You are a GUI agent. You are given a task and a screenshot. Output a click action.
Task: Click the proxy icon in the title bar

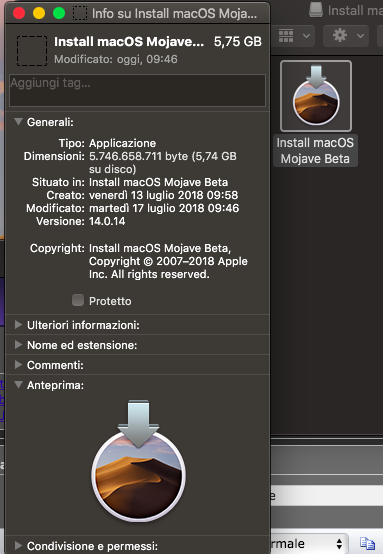click(80, 13)
